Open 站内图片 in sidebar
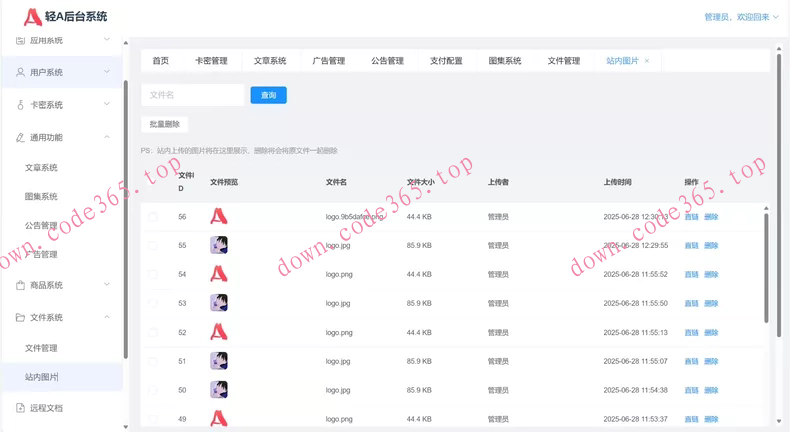790x432 pixels. (41, 377)
